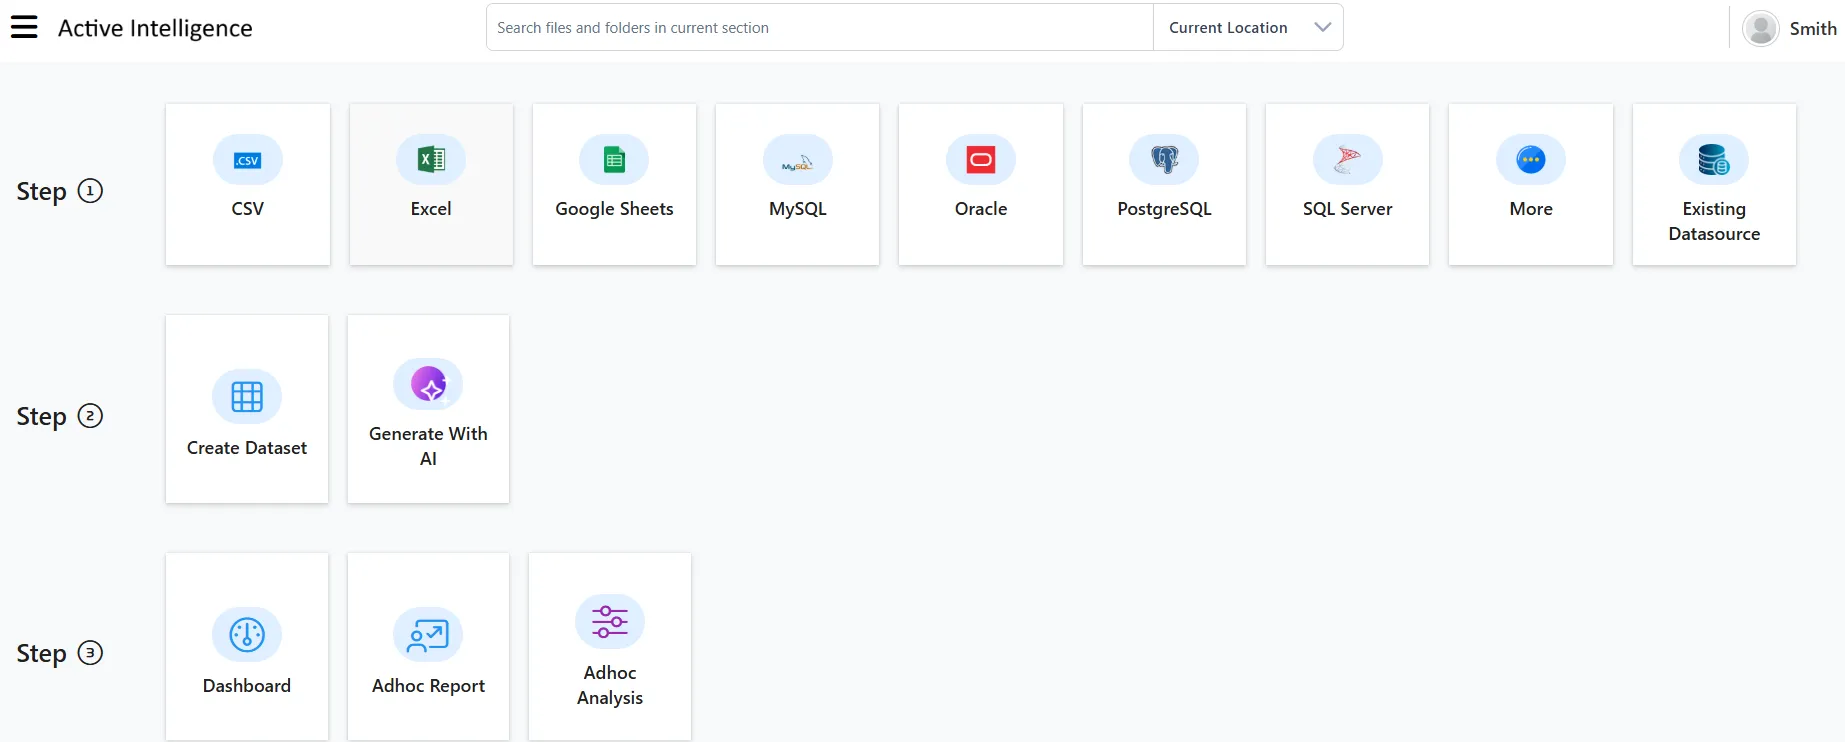The height and width of the screenshot is (742, 1845).
Task: Click the Active Intelligence title
Action: (155, 28)
